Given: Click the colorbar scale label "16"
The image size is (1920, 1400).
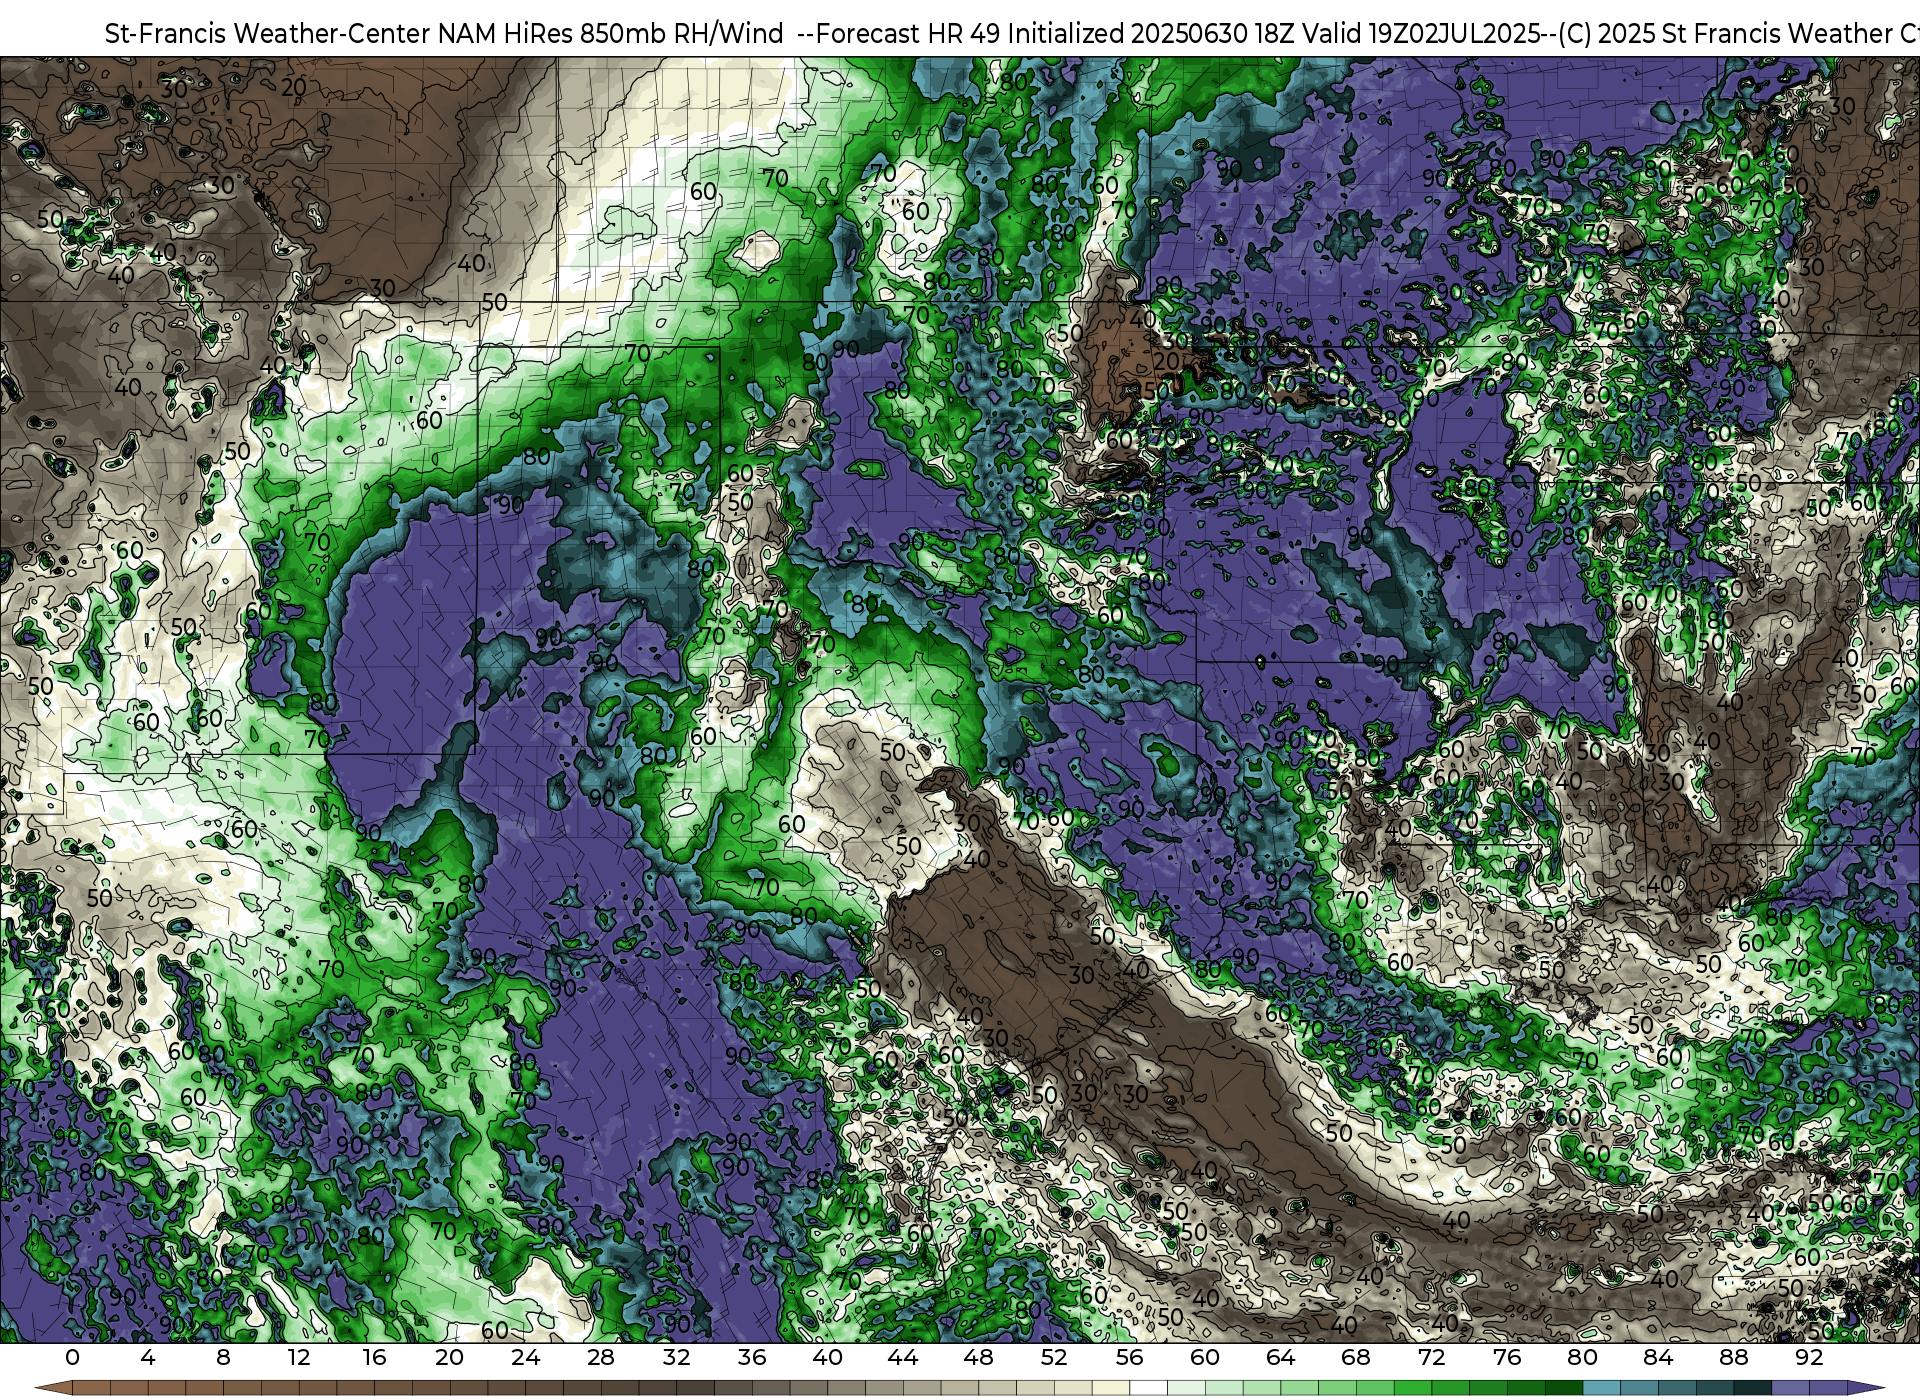Looking at the screenshot, I should 374,1357.
